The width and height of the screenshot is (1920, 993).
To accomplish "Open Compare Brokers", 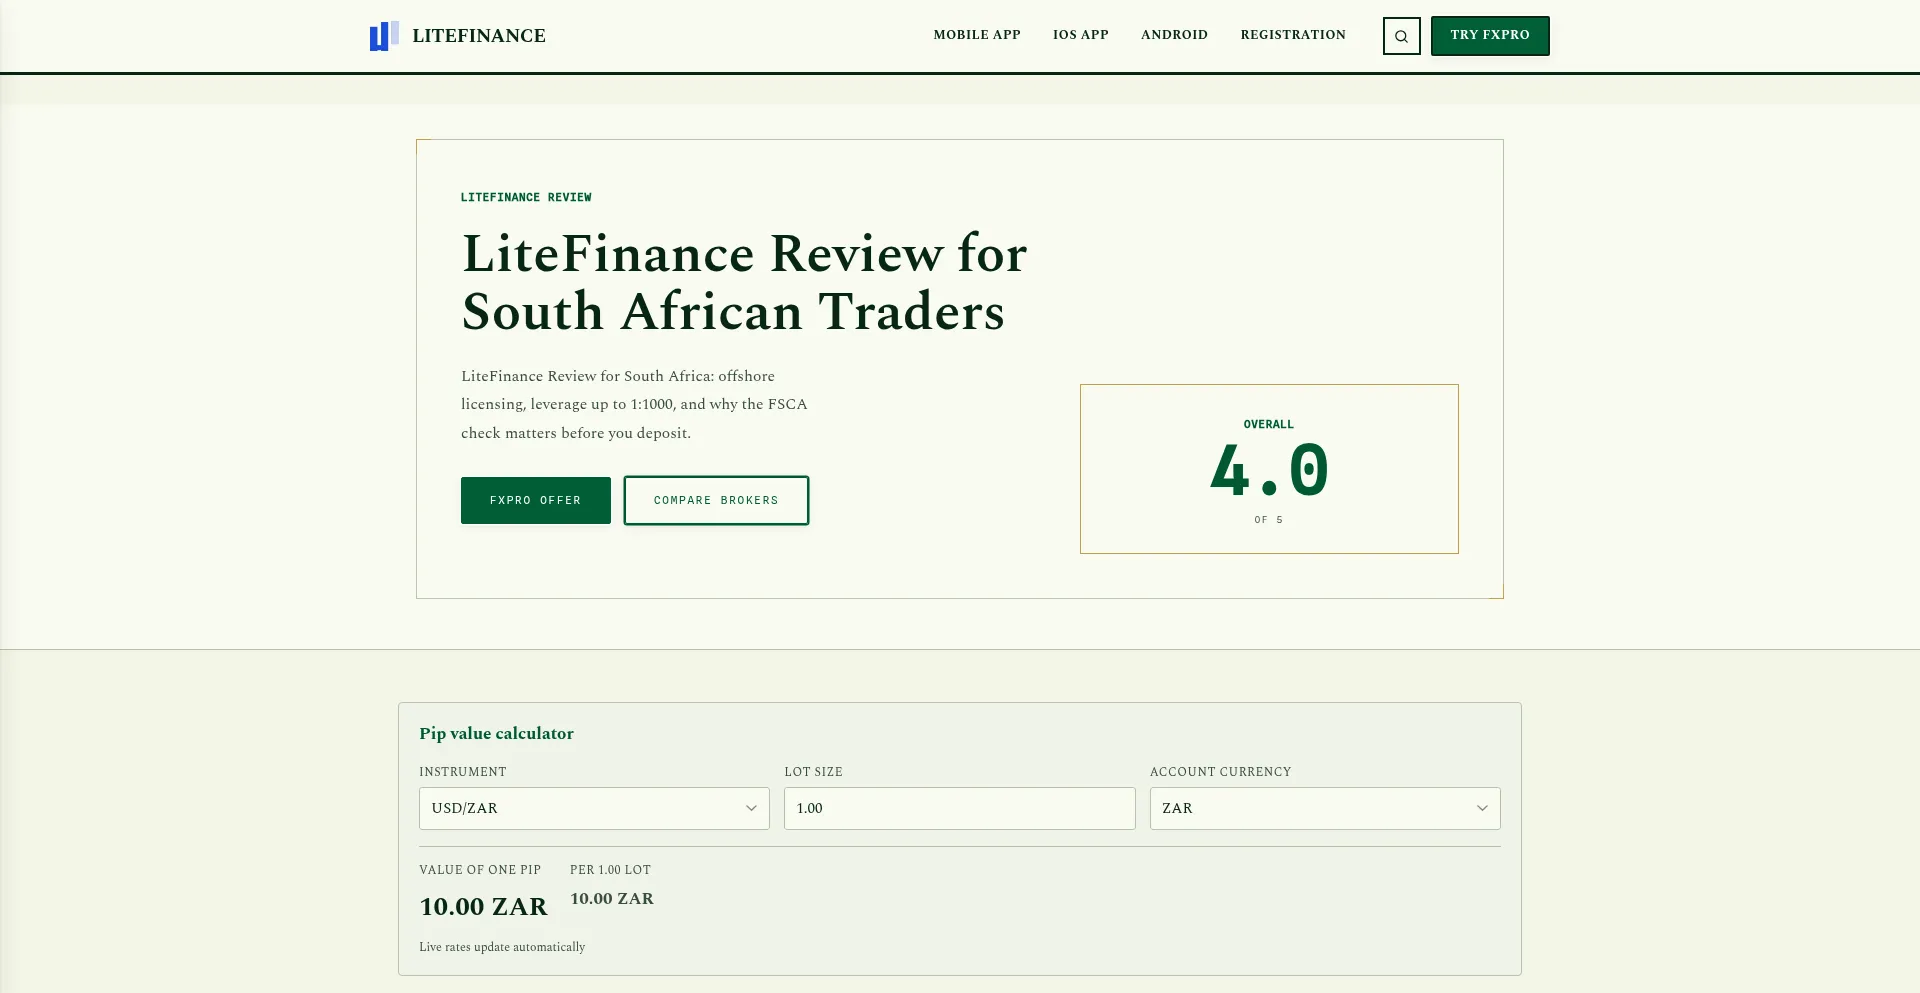I will [x=716, y=500].
